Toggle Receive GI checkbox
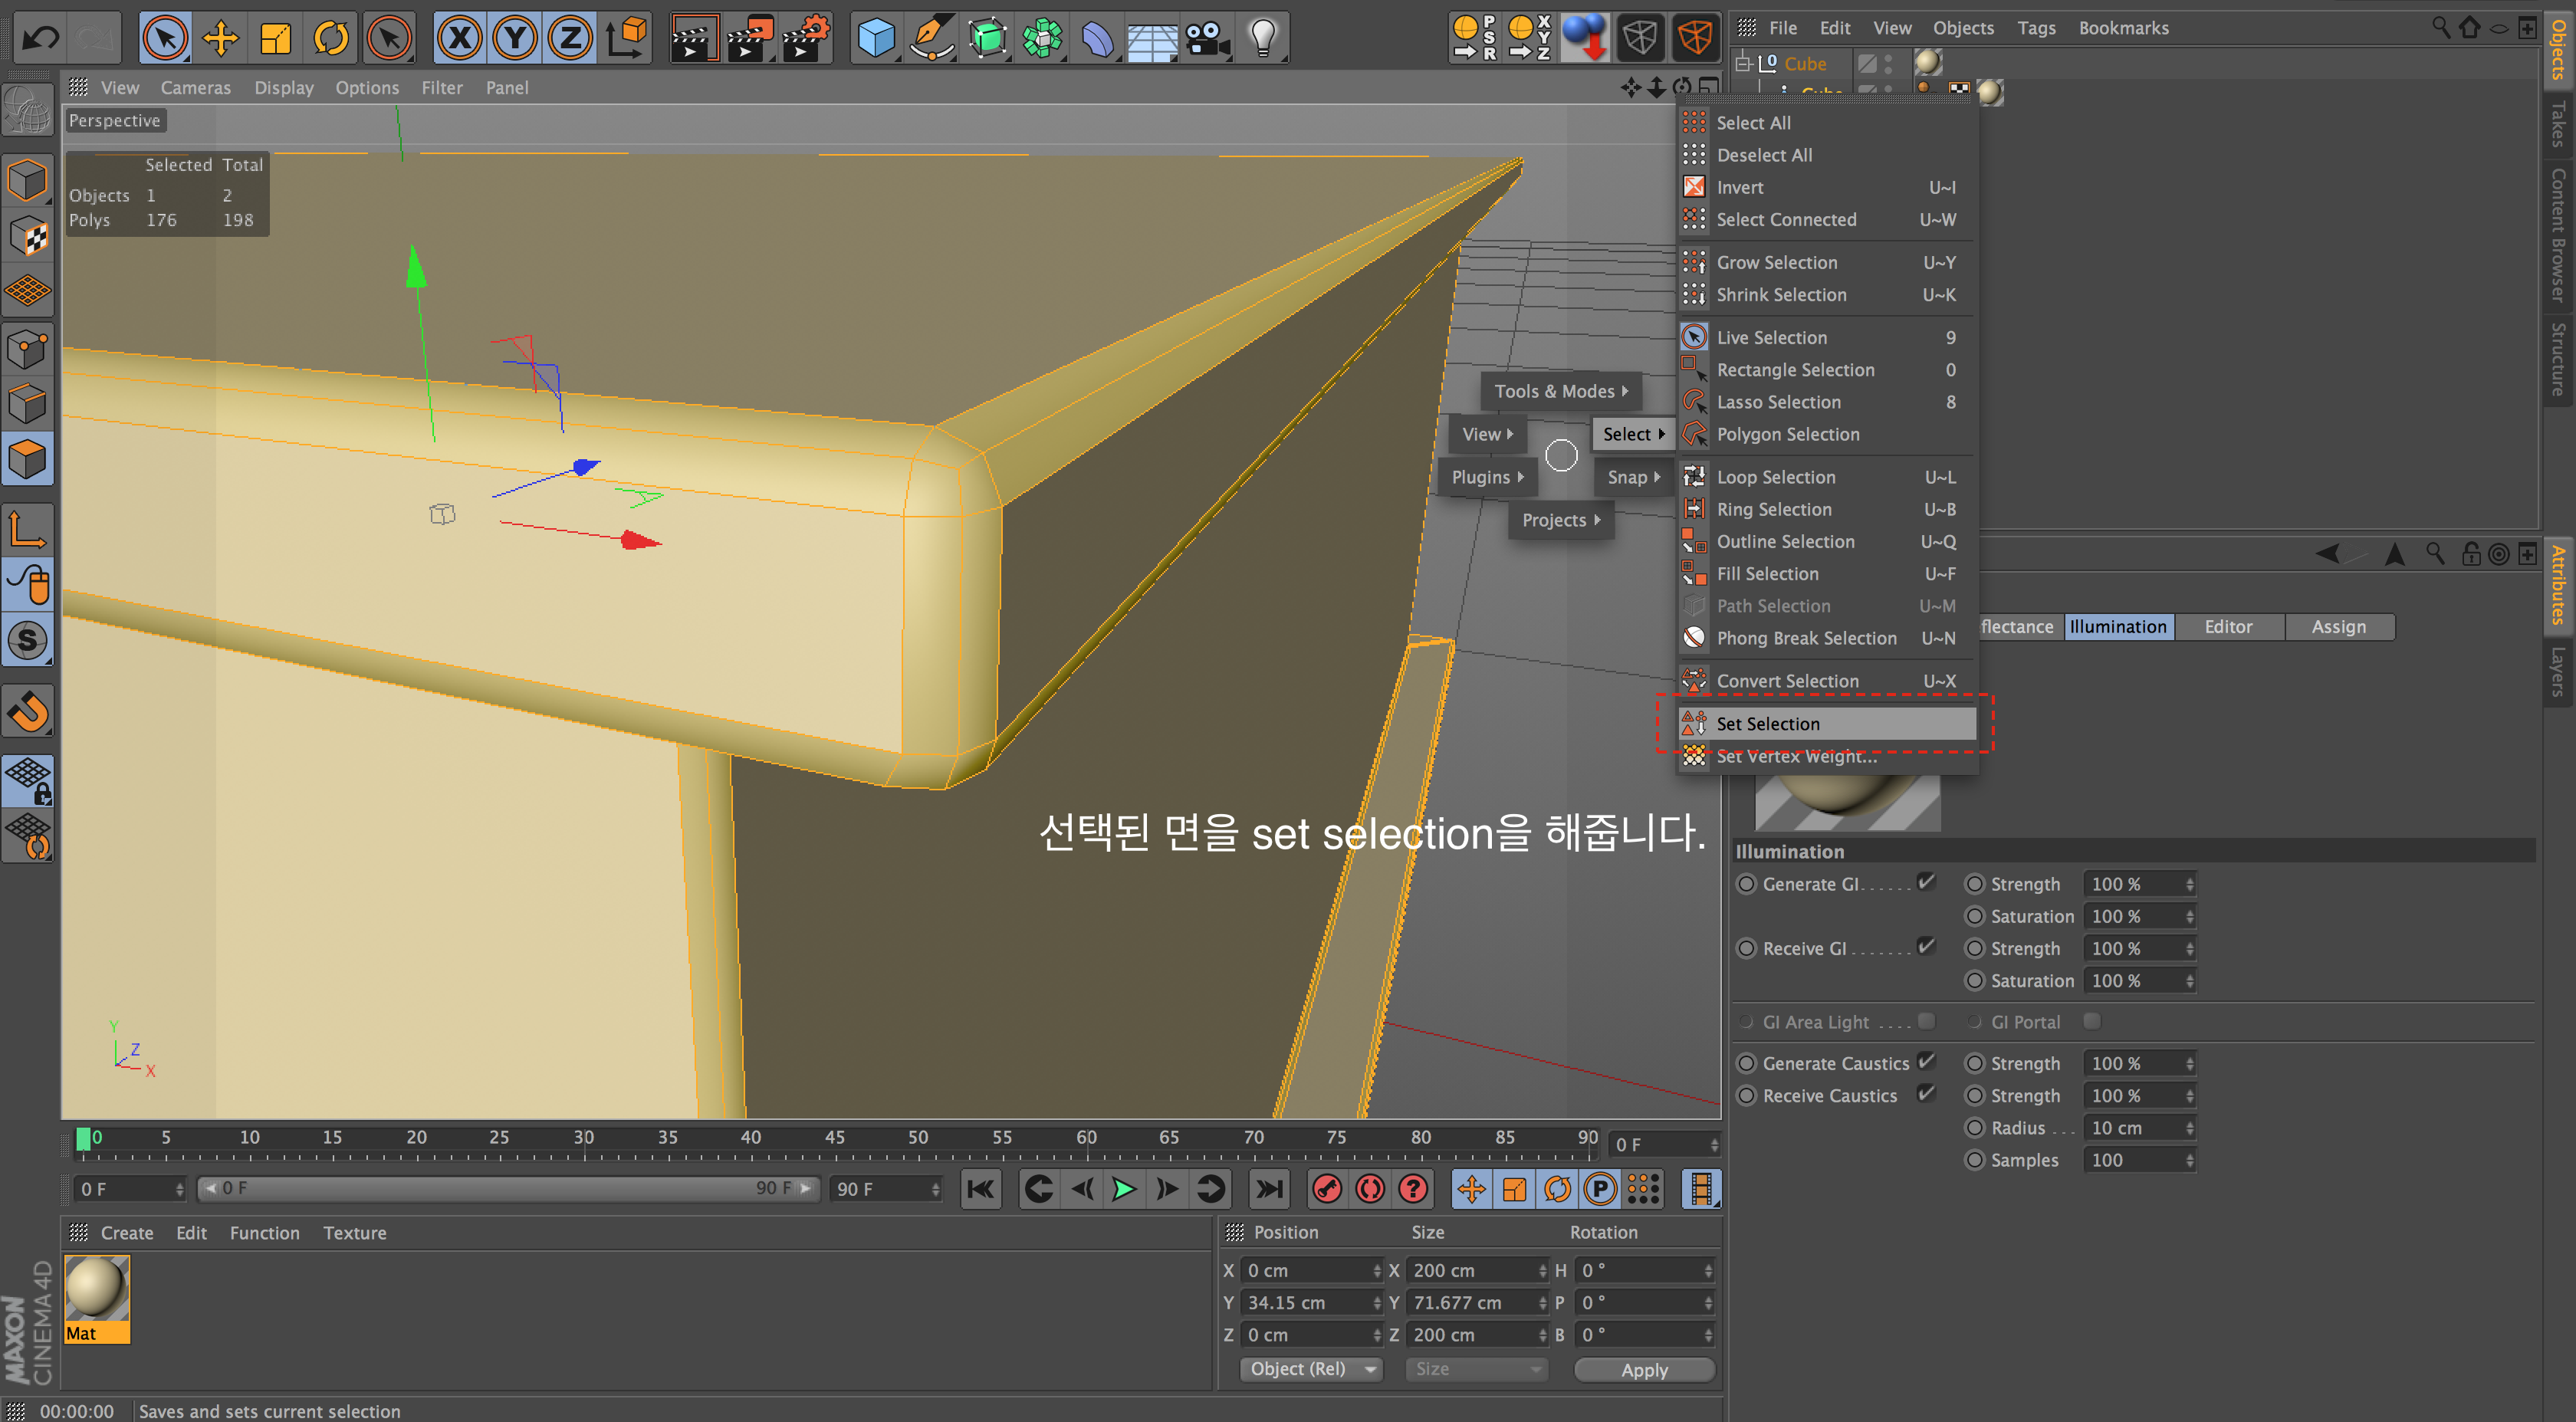 coord(1926,946)
